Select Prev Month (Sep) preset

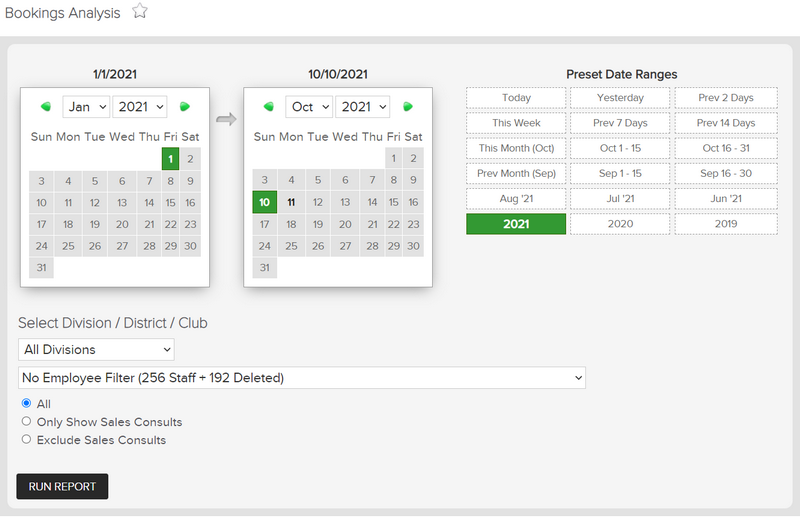tap(516, 174)
